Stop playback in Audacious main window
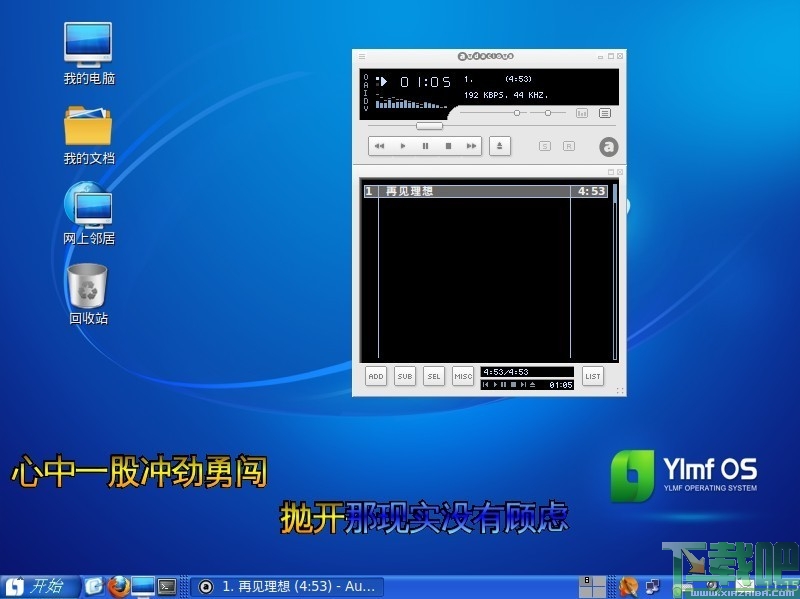This screenshot has width=800, height=599. [448, 146]
